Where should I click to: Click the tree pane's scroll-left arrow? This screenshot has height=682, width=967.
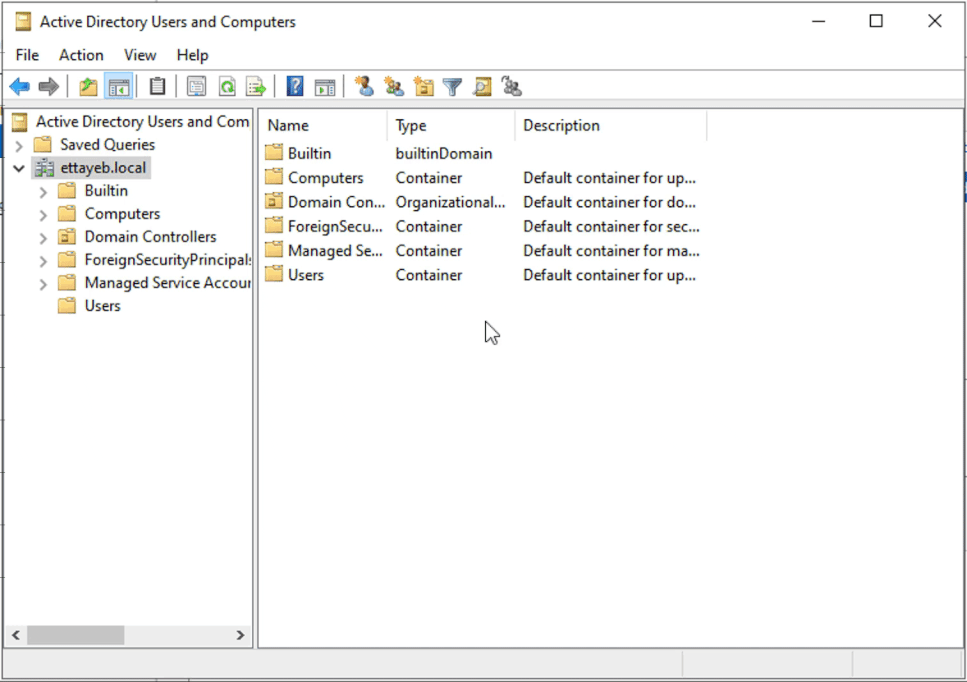[16, 635]
